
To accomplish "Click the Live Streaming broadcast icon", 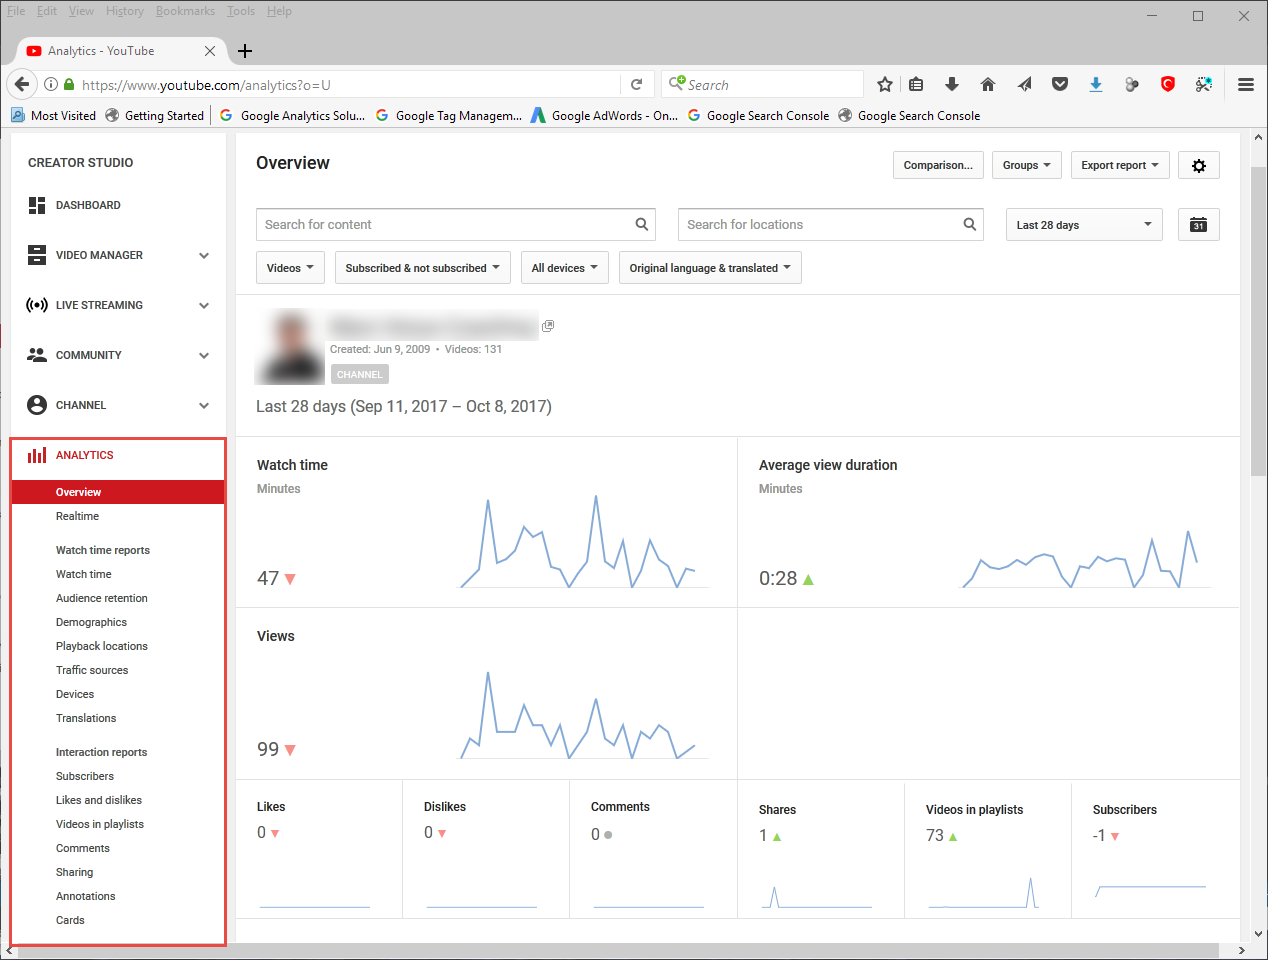I will click(x=37, y=305).
